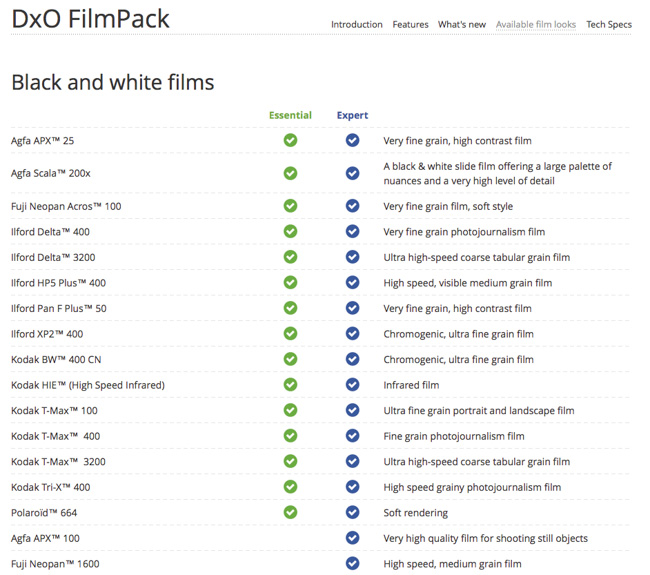Viewport: 650px width, 575px height.
Task: Click the Essential check for Ilford Delta 400
Action: click(290, 231)
